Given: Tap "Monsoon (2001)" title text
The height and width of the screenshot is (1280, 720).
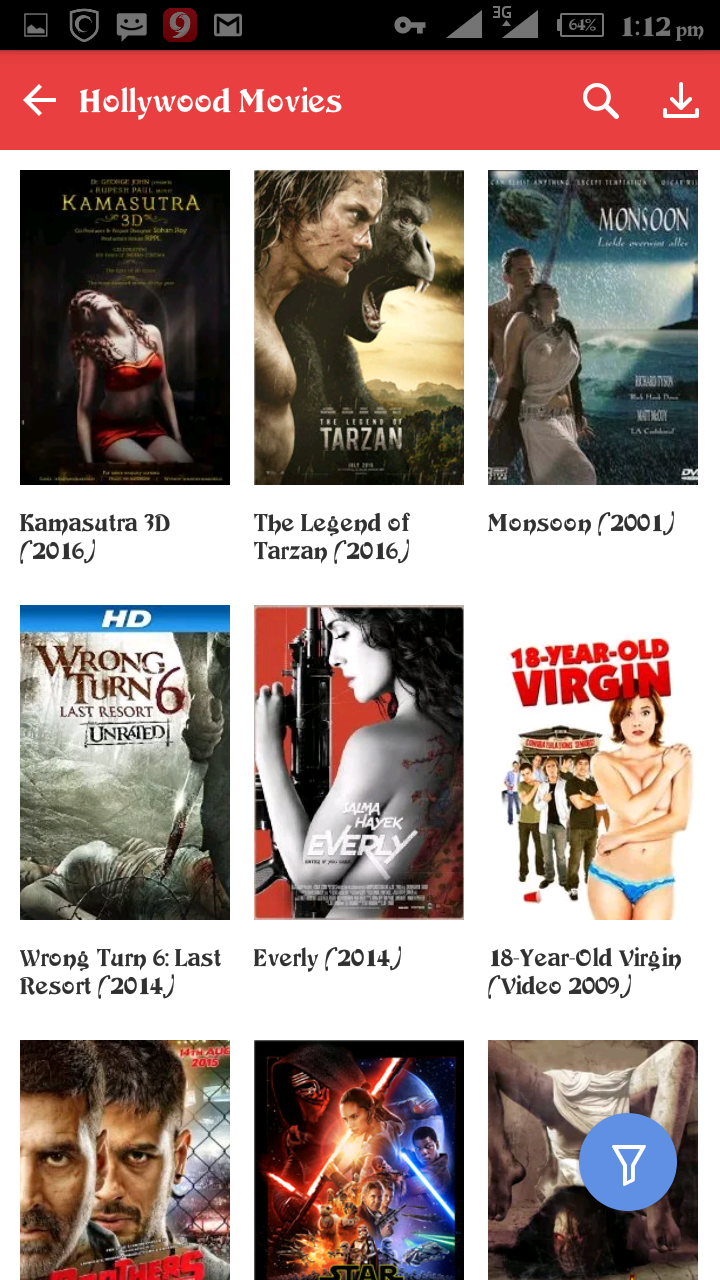Looking at the screenshot, I should click(581, 524).
